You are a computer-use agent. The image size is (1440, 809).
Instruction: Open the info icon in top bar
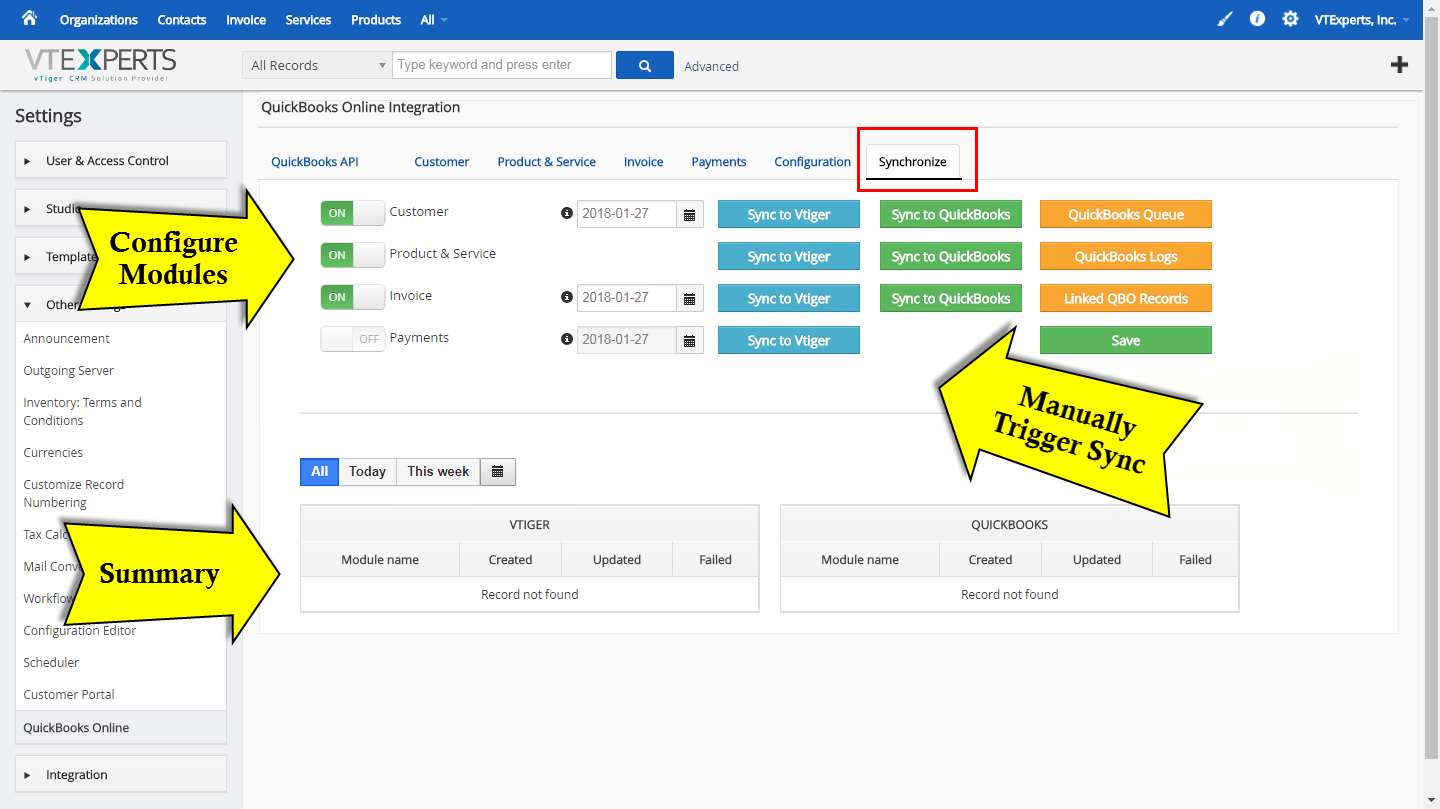pyautogui.click(x=1257, y=19)
